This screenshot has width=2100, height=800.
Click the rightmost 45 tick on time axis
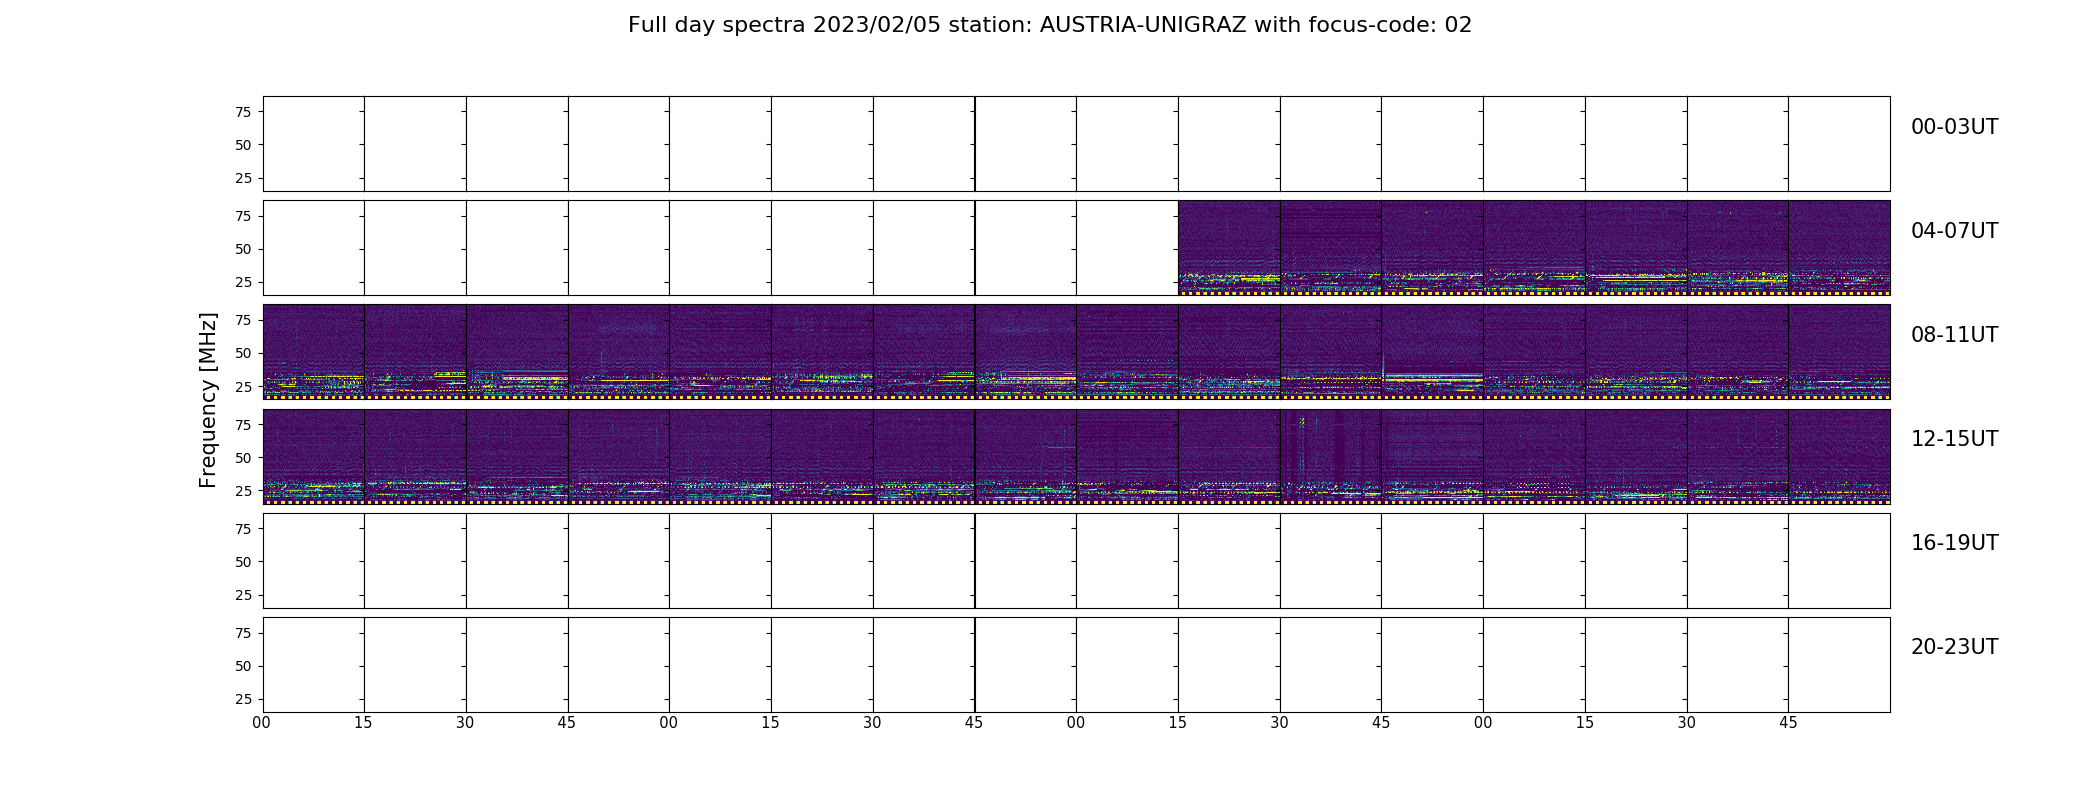(x=1788, y=723)
